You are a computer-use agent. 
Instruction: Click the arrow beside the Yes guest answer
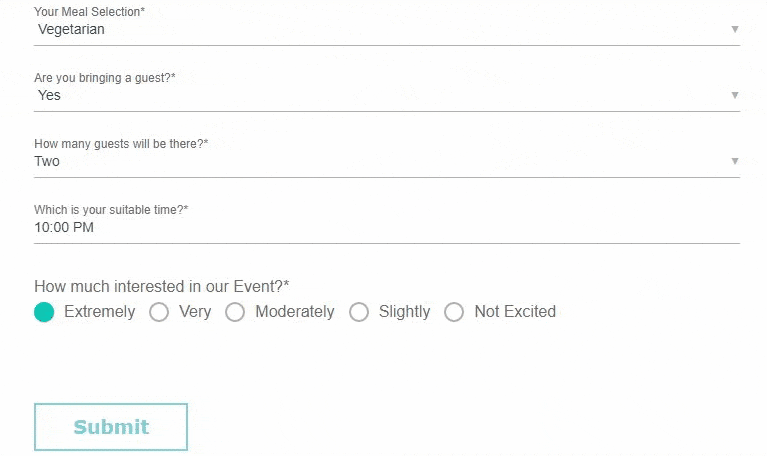coord(734,95)
